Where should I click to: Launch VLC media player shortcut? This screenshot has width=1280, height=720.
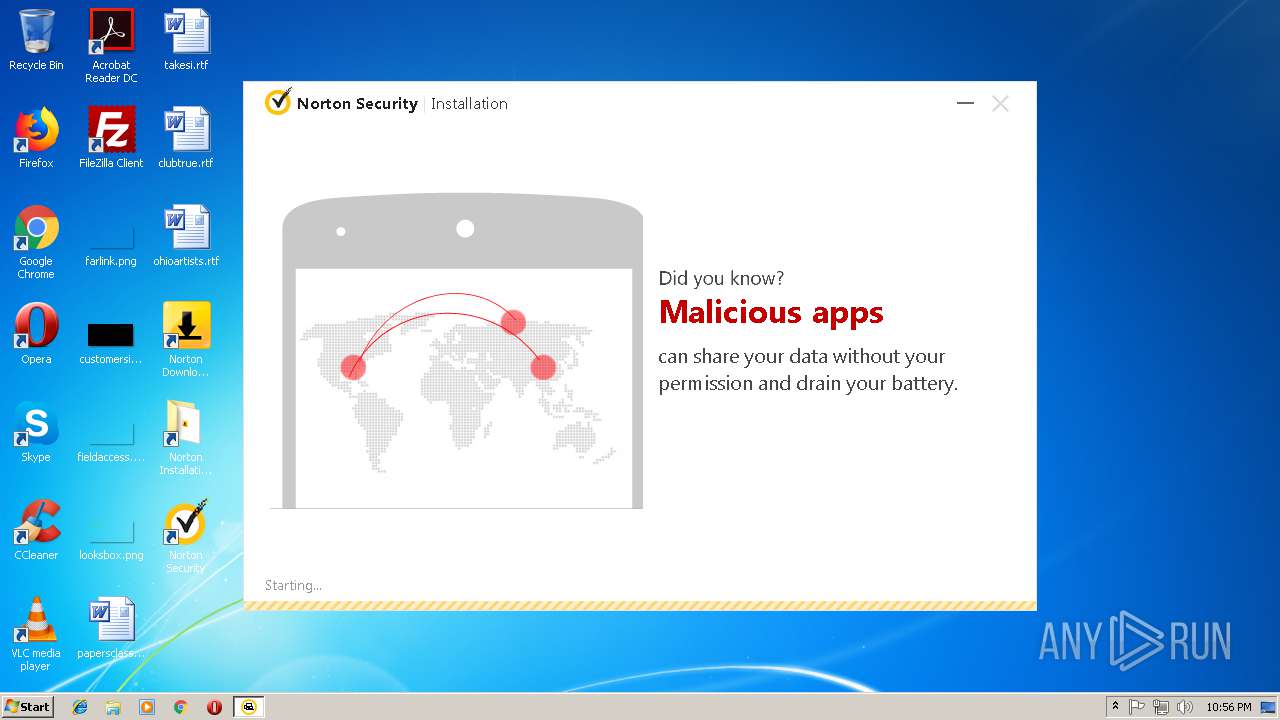pyautogui.click(x=36, y=634)
